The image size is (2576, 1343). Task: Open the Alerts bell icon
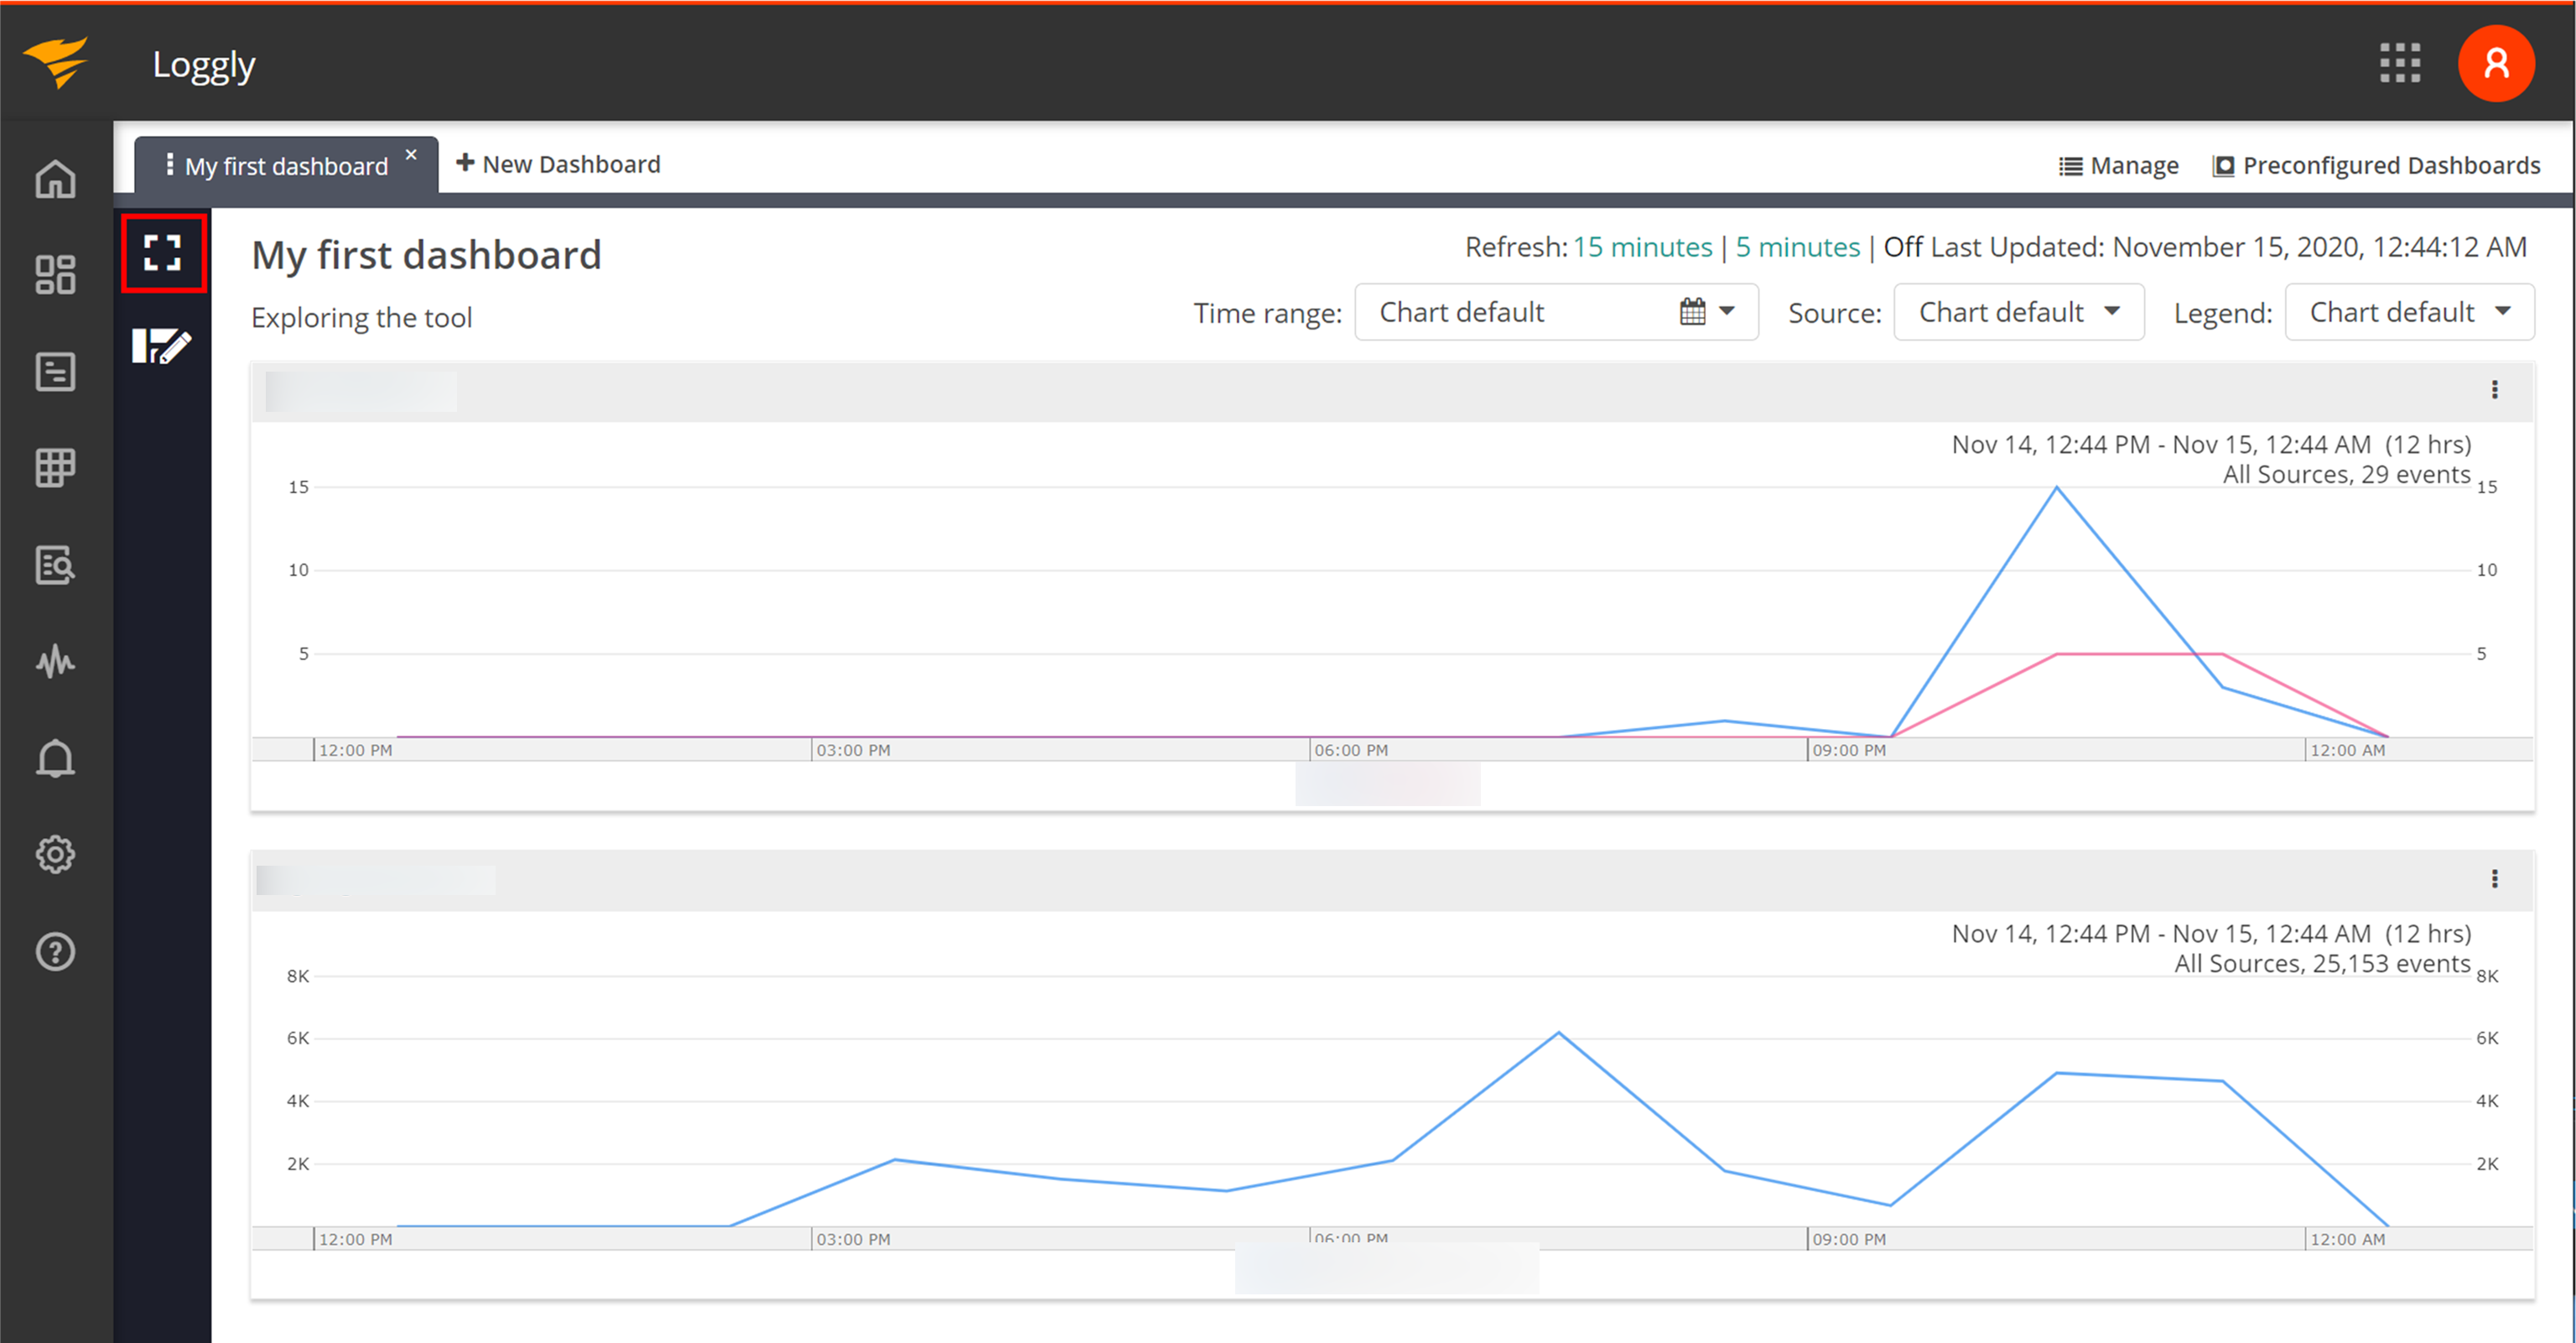tap(55, 759)
